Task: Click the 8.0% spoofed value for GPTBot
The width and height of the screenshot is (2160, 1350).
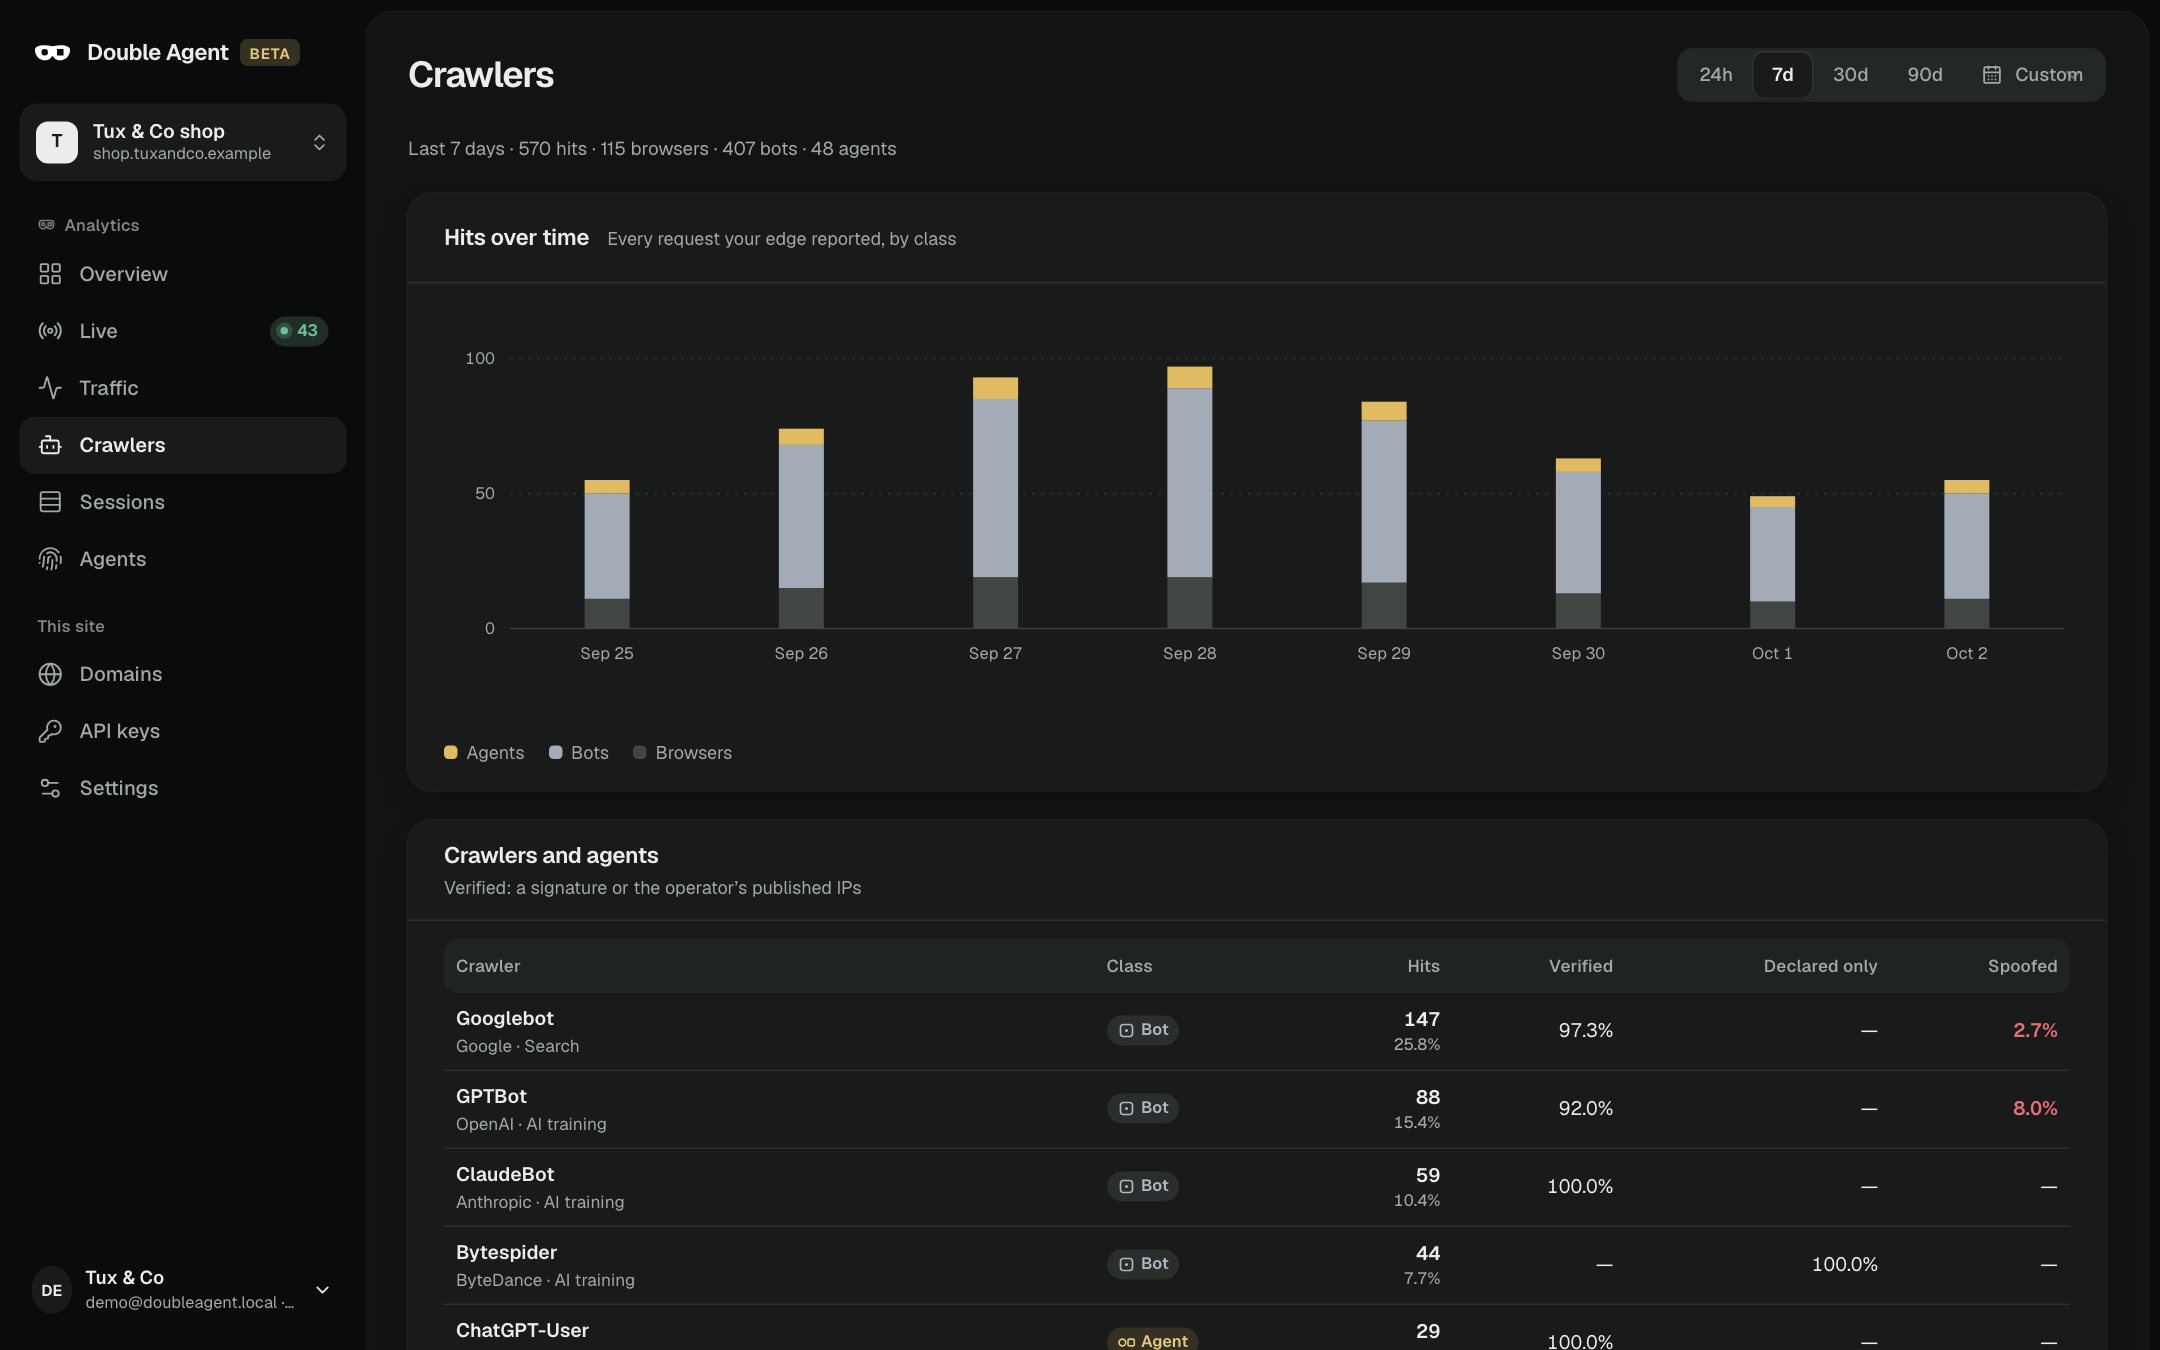Action: pyautogui.click(x=2035, y=1108)
